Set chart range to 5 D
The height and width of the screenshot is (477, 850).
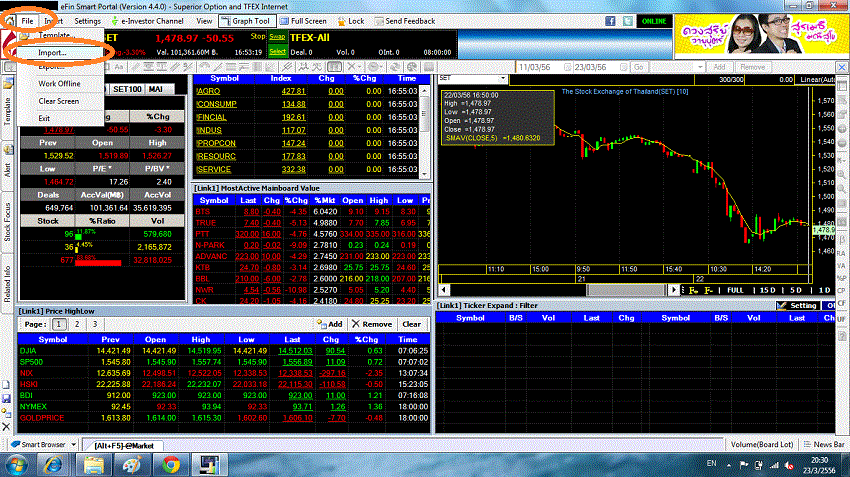pyautogui.click(x=795, y=291)
